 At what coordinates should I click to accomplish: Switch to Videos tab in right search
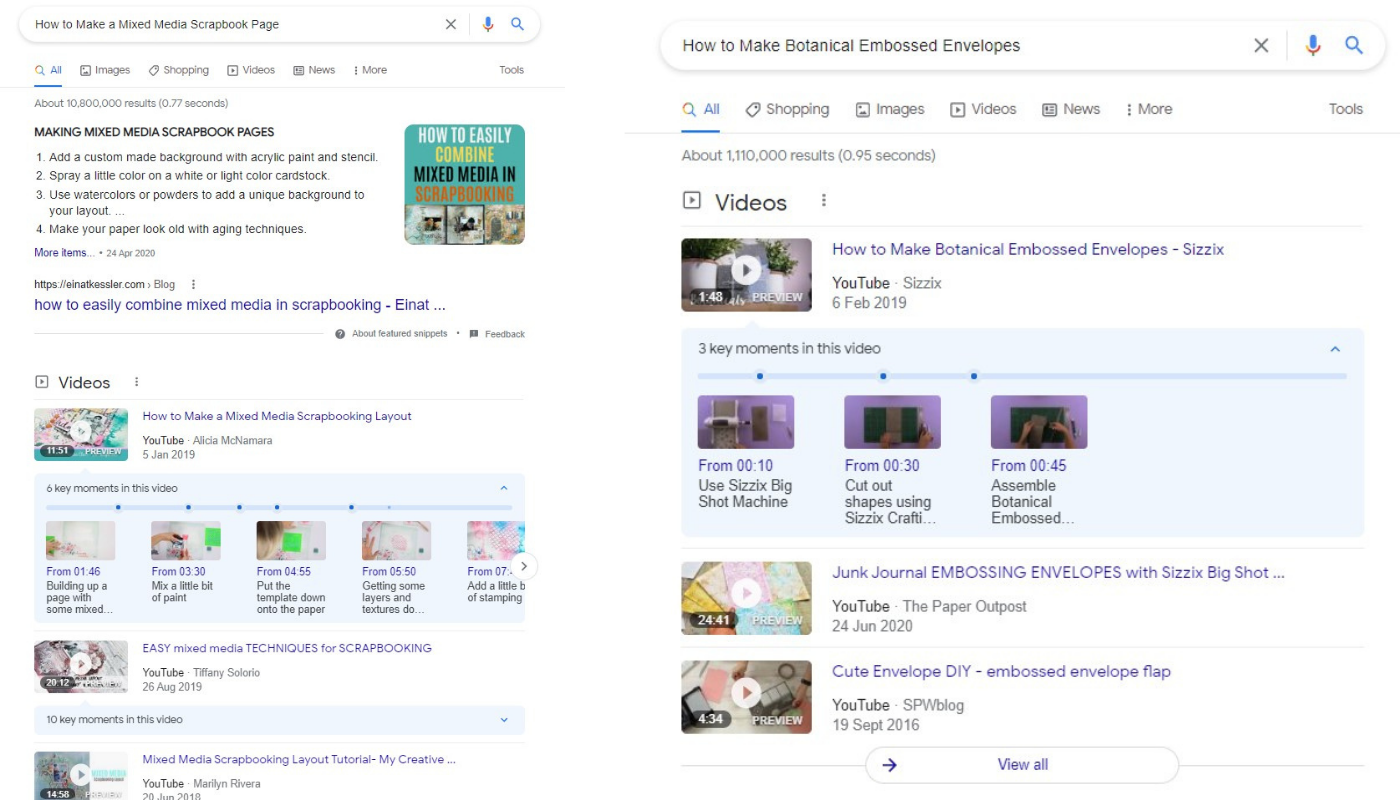click(x=983, y=109)
